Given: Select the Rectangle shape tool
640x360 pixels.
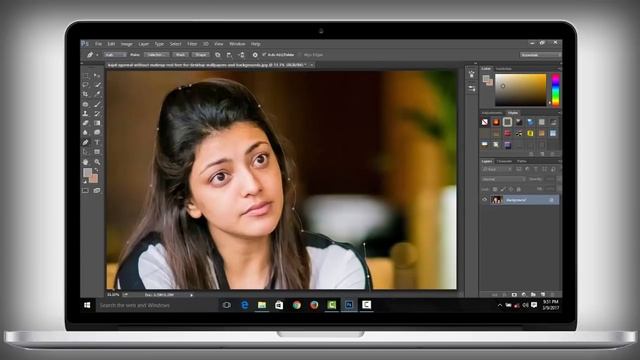Looking at the screenshot, I should (97, 151).
